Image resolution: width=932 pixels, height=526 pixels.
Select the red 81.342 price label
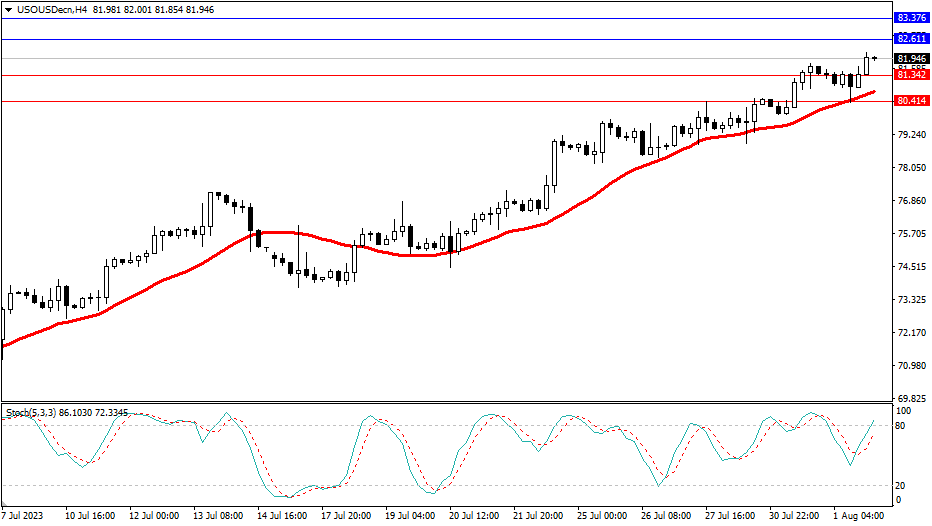pos(911,75)
